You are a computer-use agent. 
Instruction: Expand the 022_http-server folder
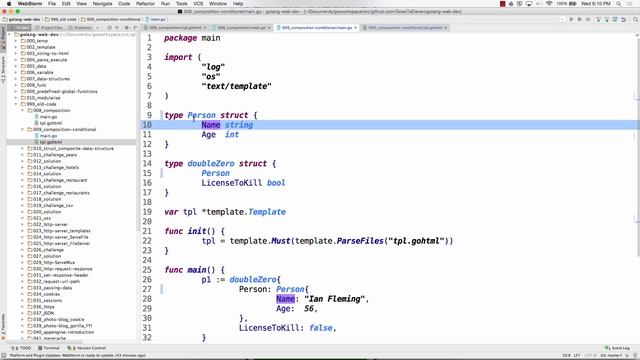22,224
